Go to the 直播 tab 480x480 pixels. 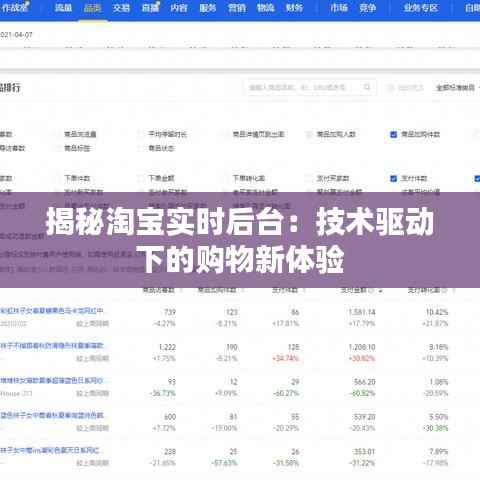click(150, 7)
